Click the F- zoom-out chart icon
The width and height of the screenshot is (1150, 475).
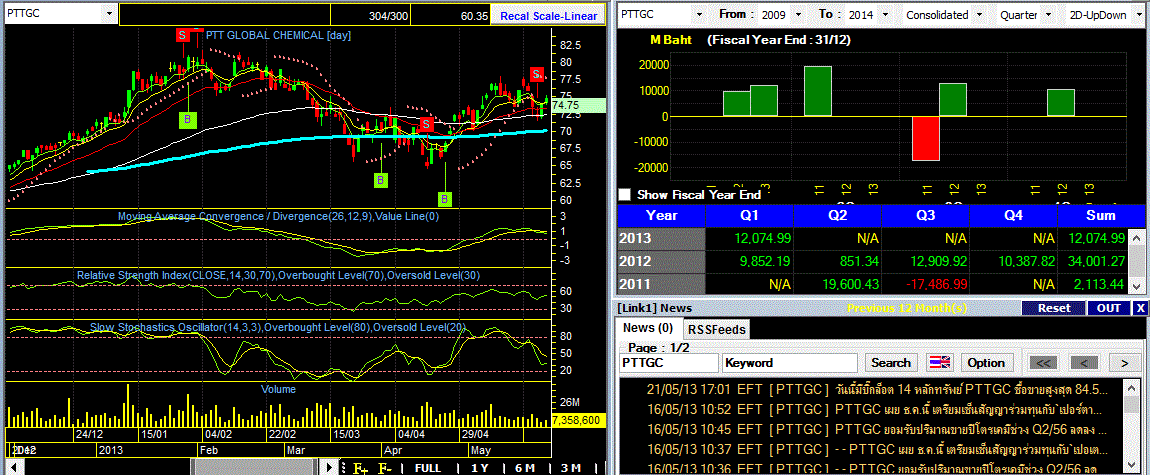point(385,468)
